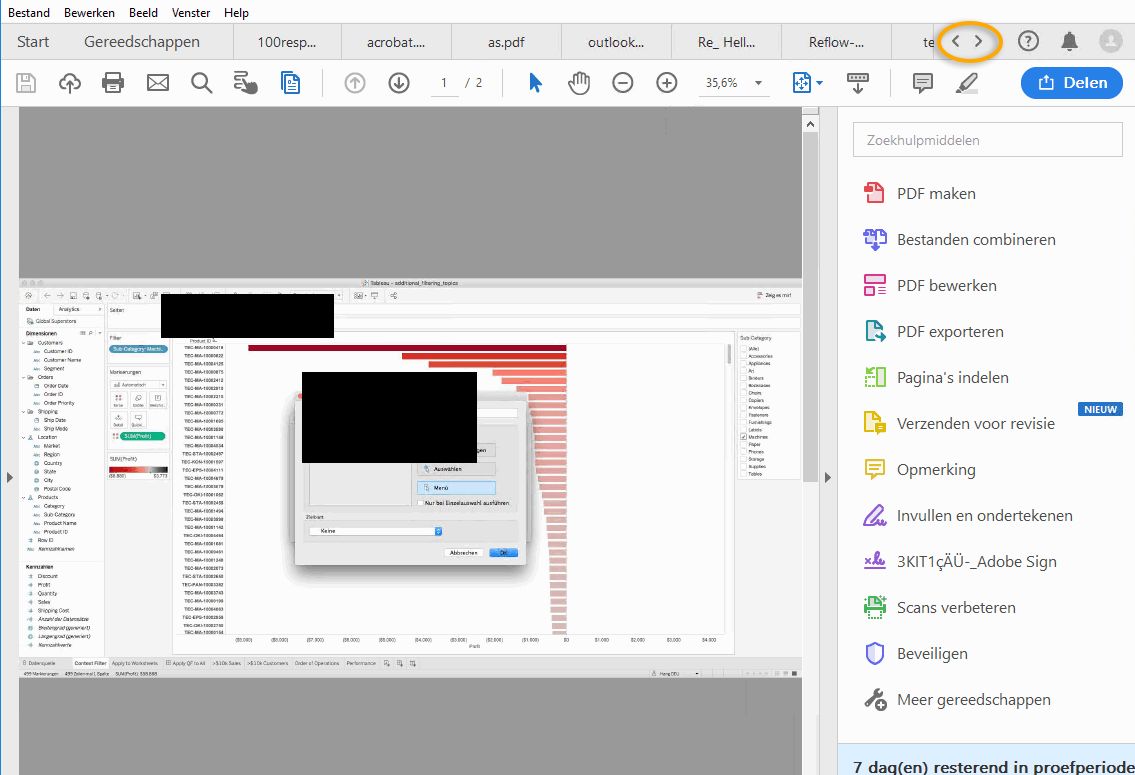The height and width of the screenshot is (775, 1135).
Task: Send document via the email envelope icon
Action: point(157,83)
